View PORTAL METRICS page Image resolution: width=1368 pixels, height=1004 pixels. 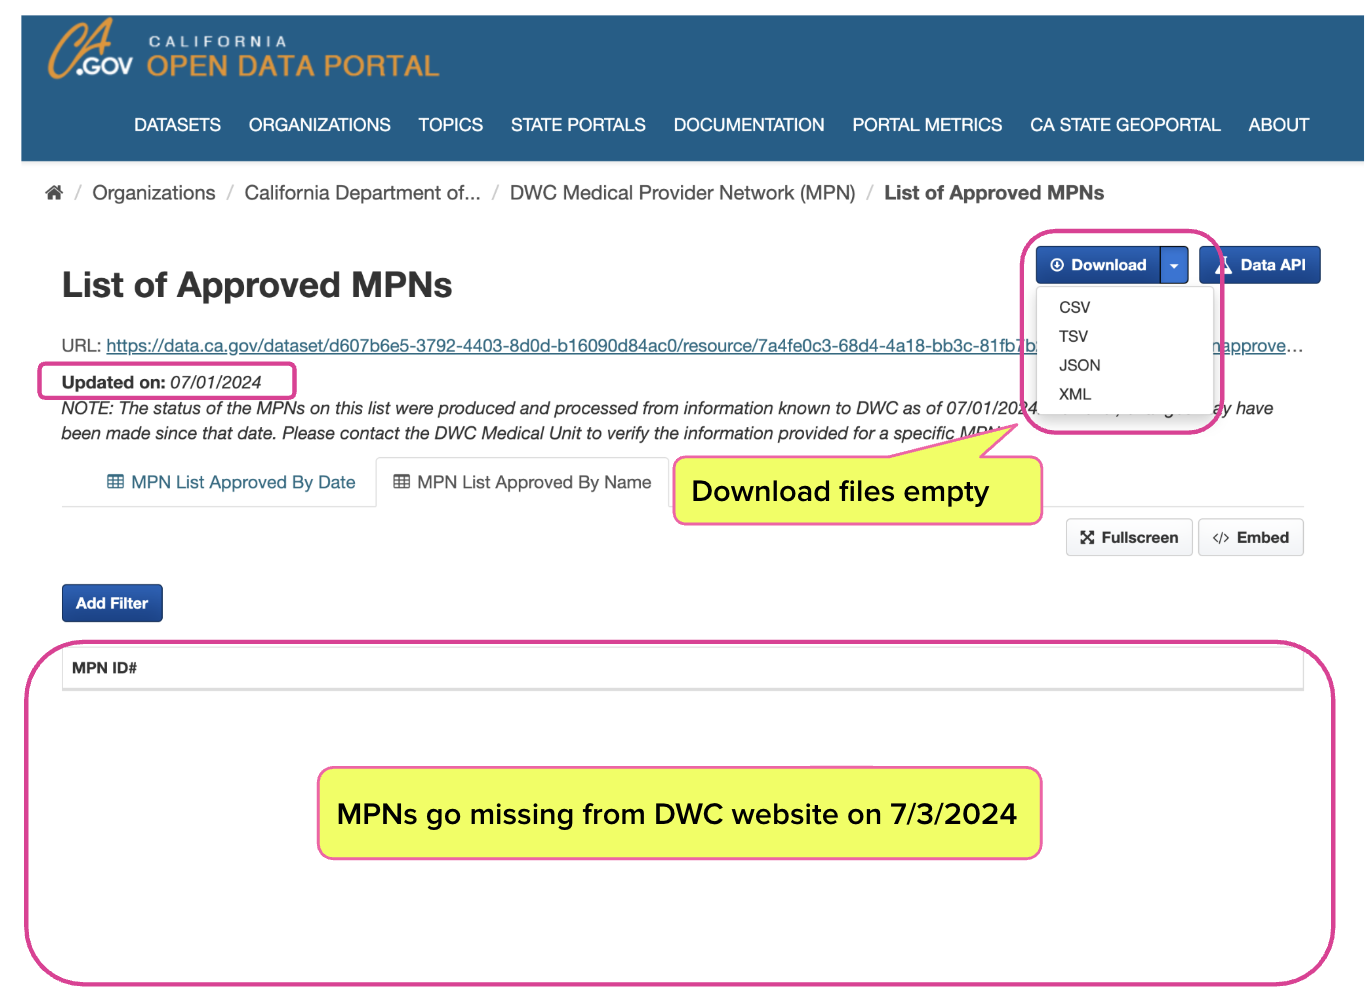pos(927,125)
